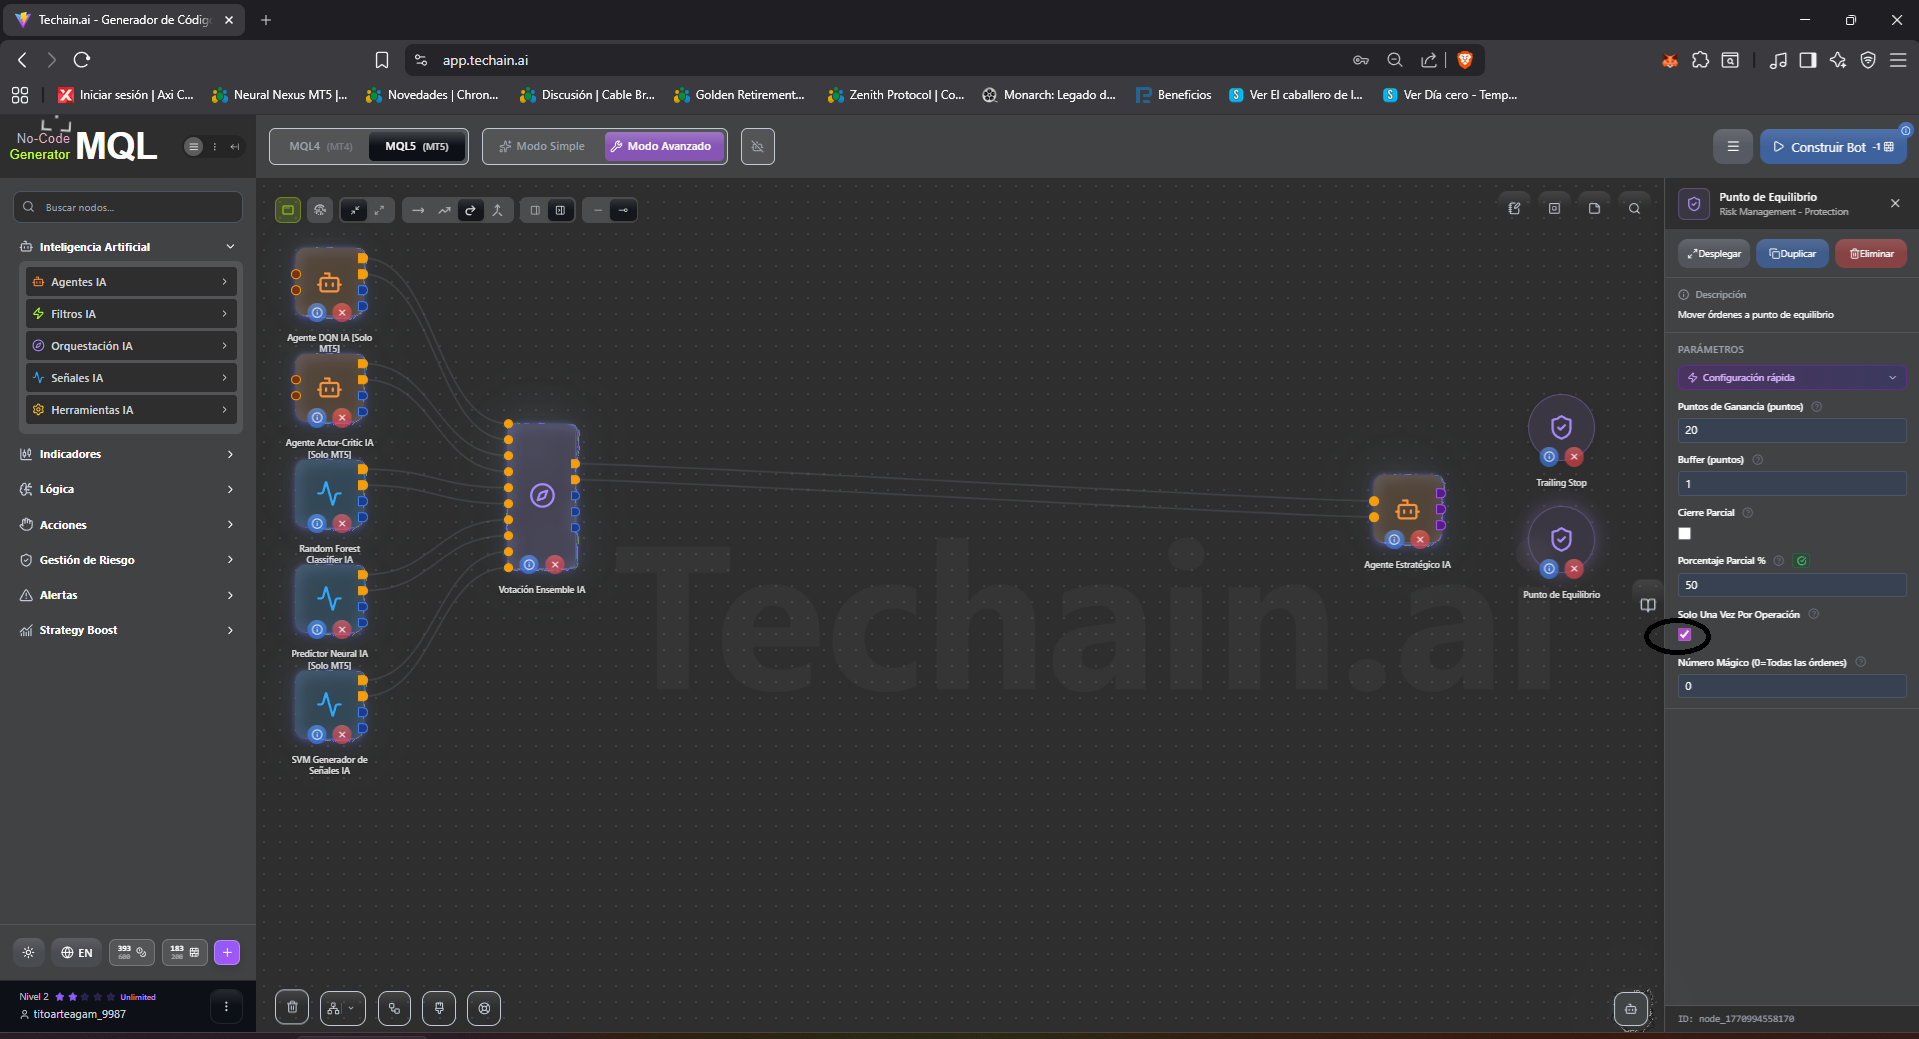
Task: Click the paintbrush icon in the bottom toolbar
Action: click(x=439, y=1008)
